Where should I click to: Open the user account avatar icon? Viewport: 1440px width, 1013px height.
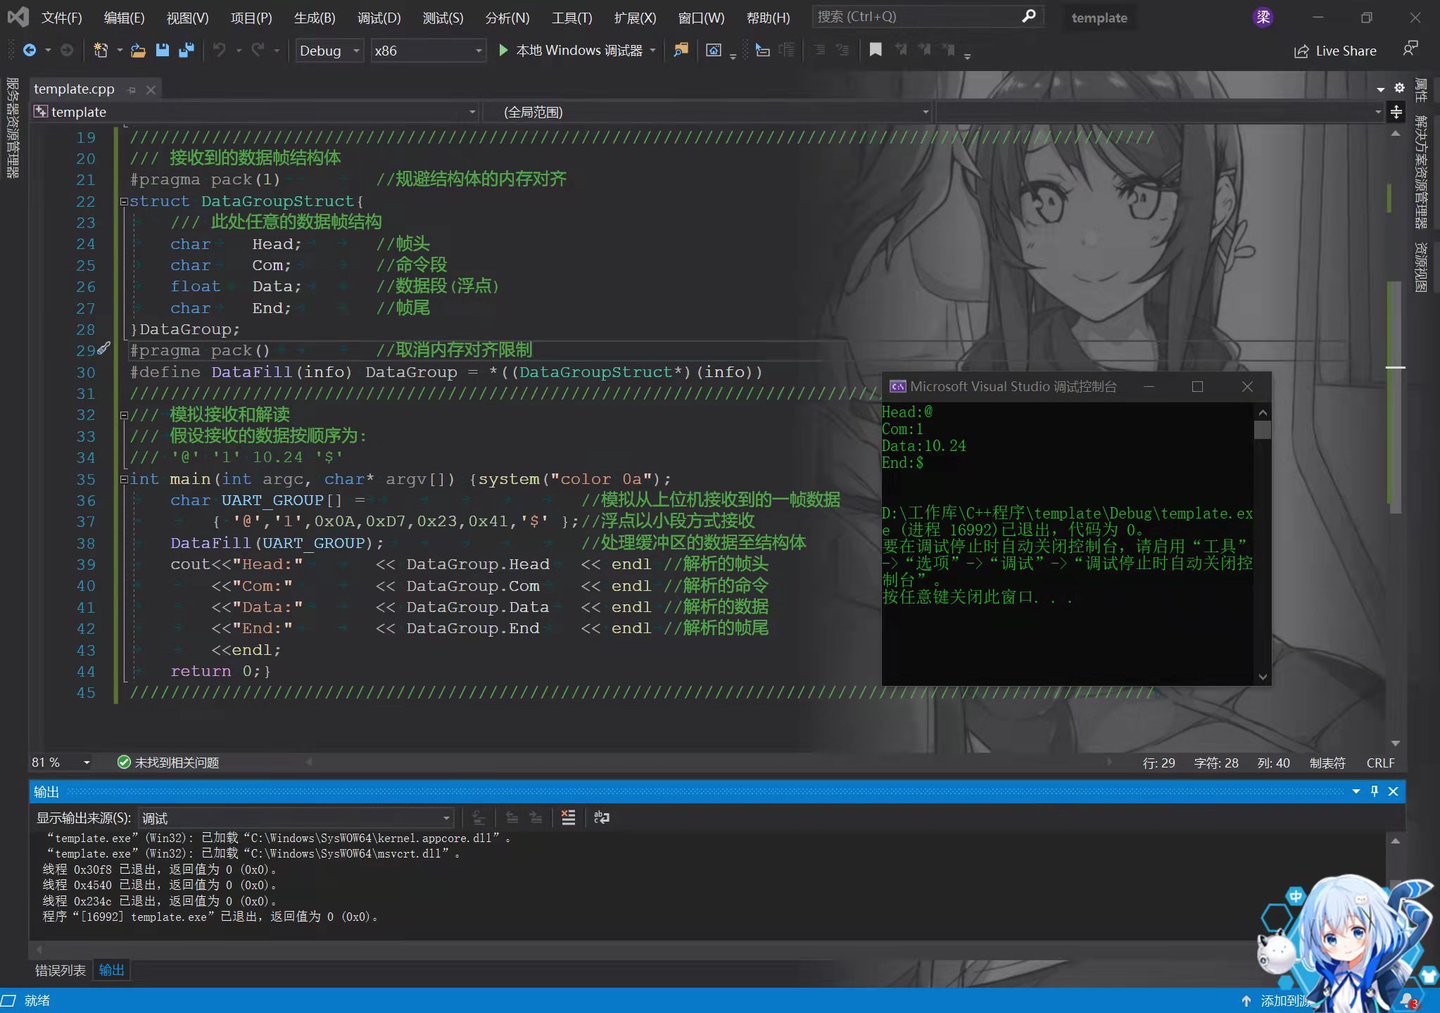(1263, 17)
